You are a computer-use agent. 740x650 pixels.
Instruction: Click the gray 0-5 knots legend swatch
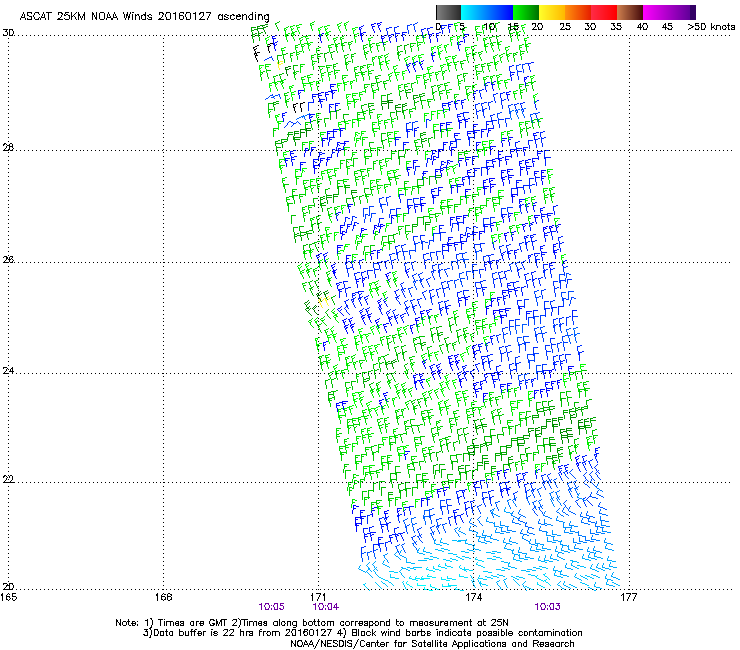coord(448,12)
